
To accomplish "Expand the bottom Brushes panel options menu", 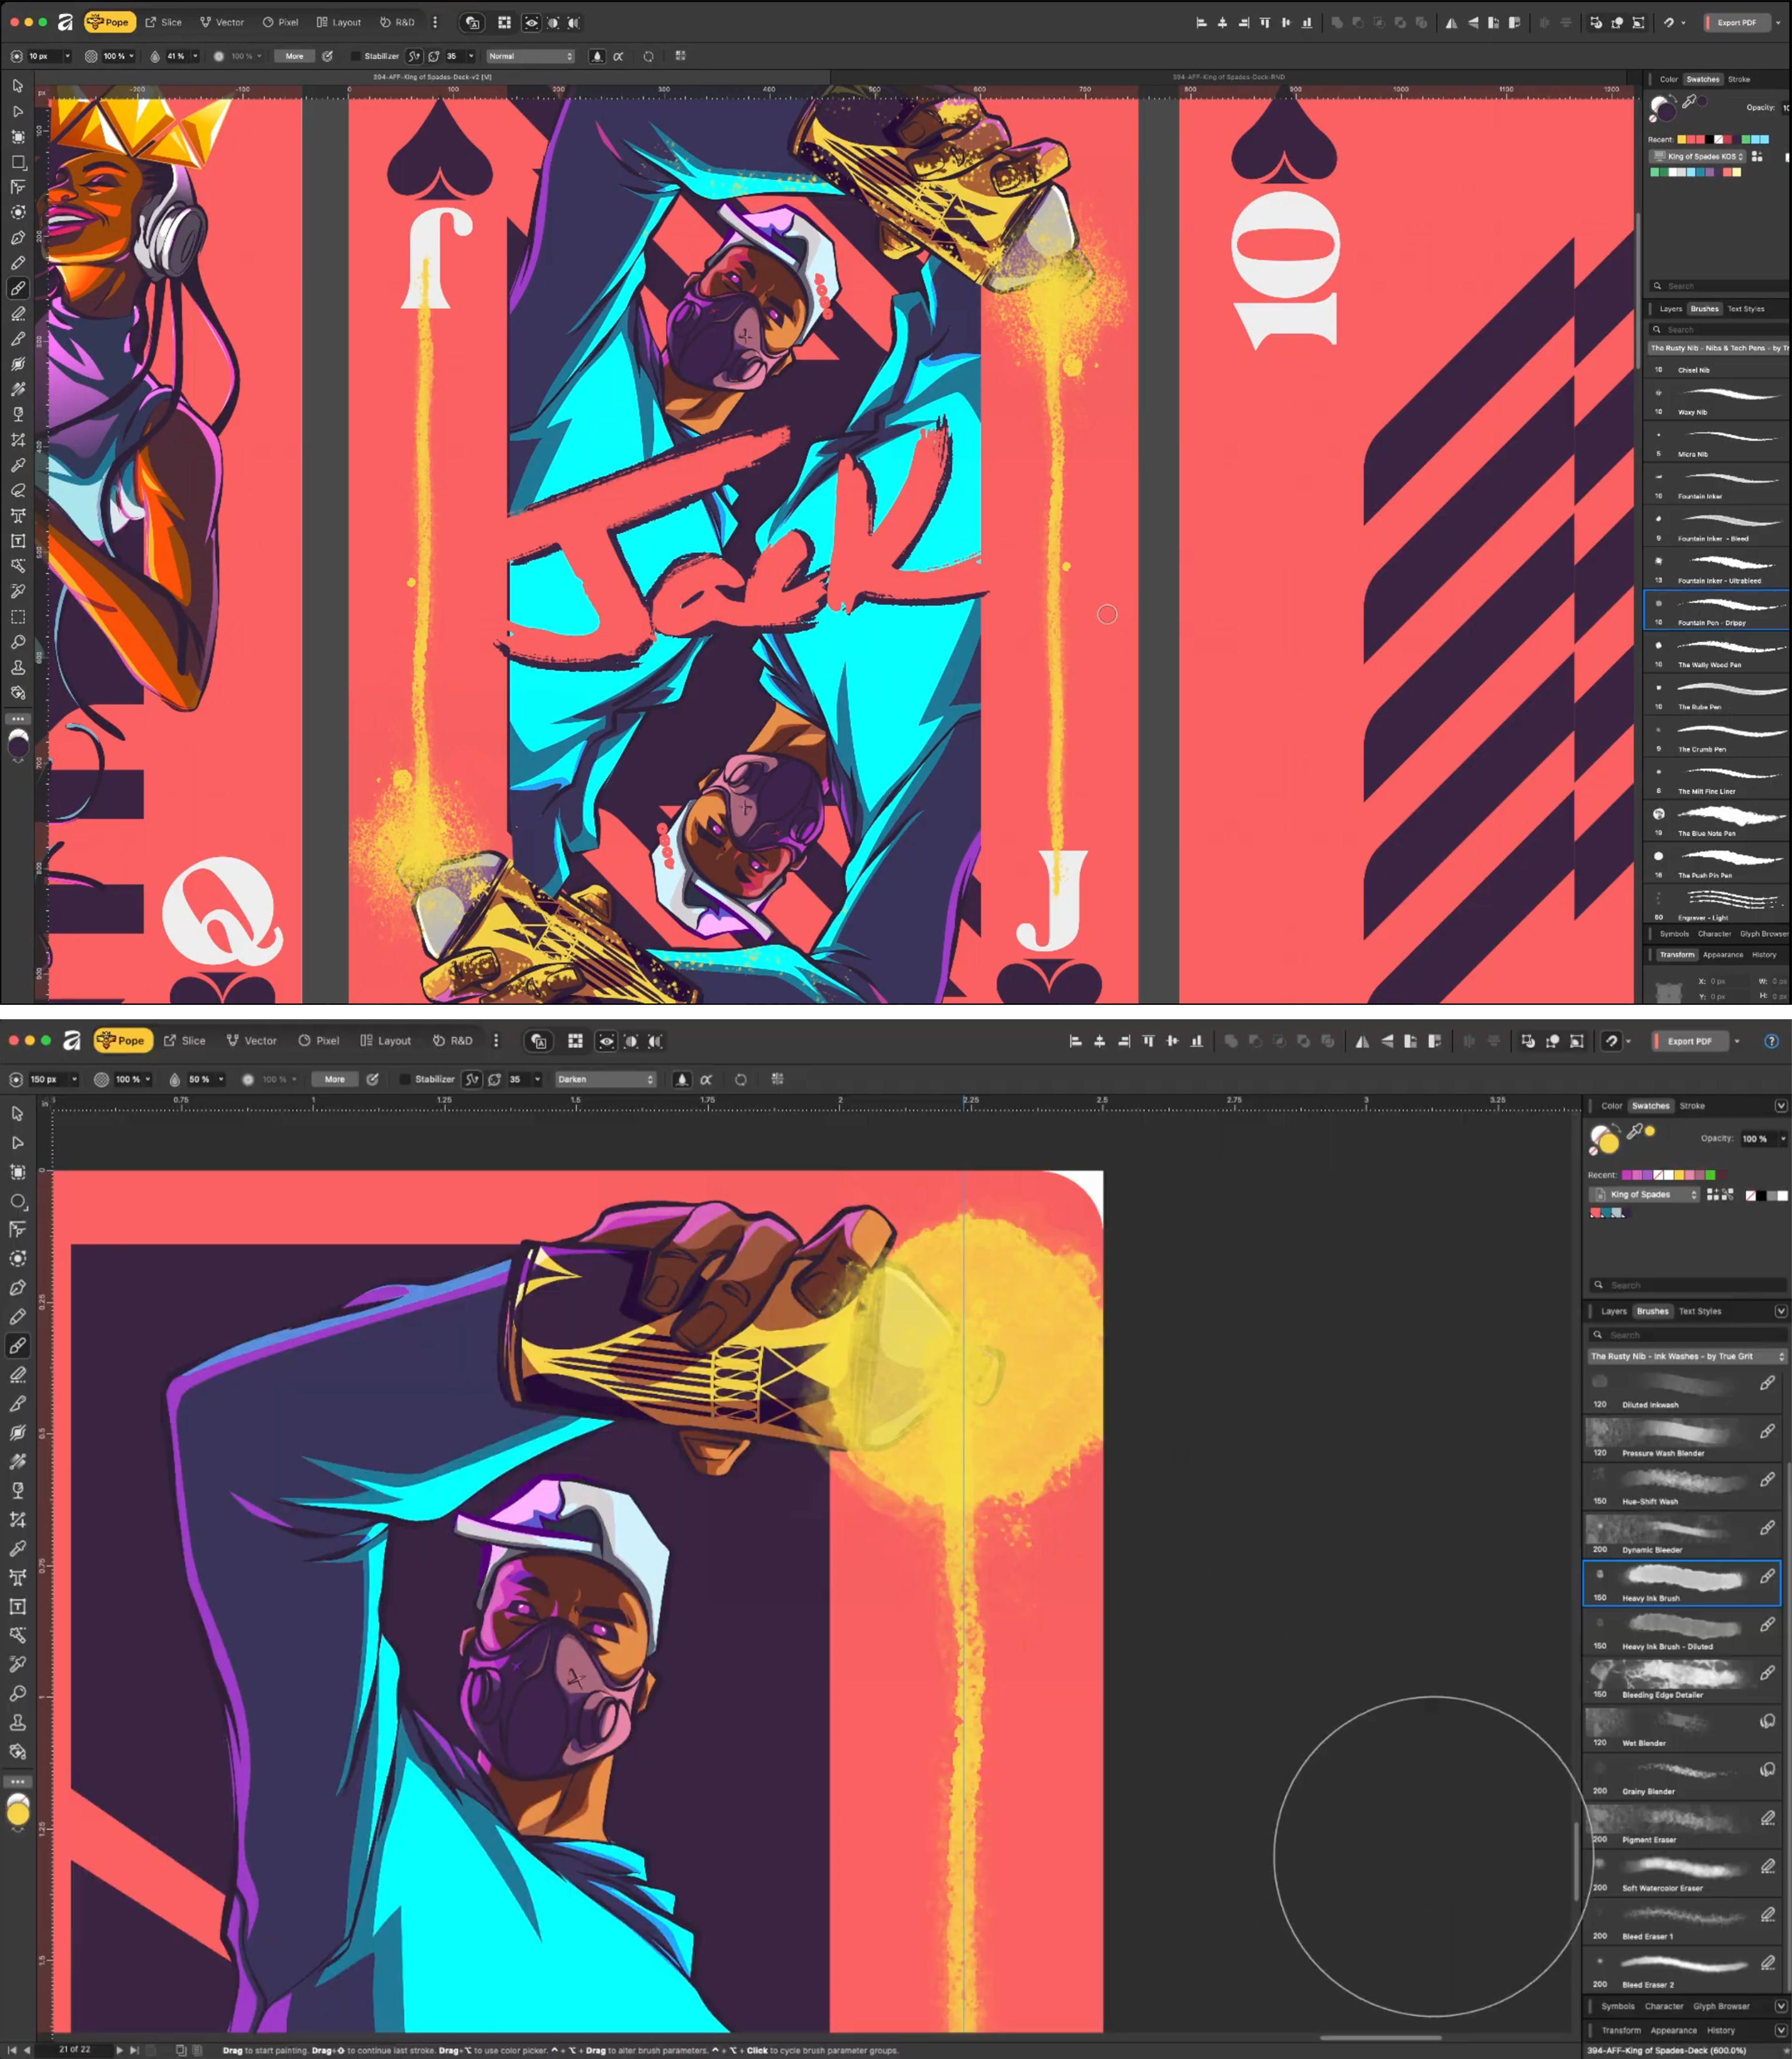I will pyautogui.click(x=1780, y=1311).
